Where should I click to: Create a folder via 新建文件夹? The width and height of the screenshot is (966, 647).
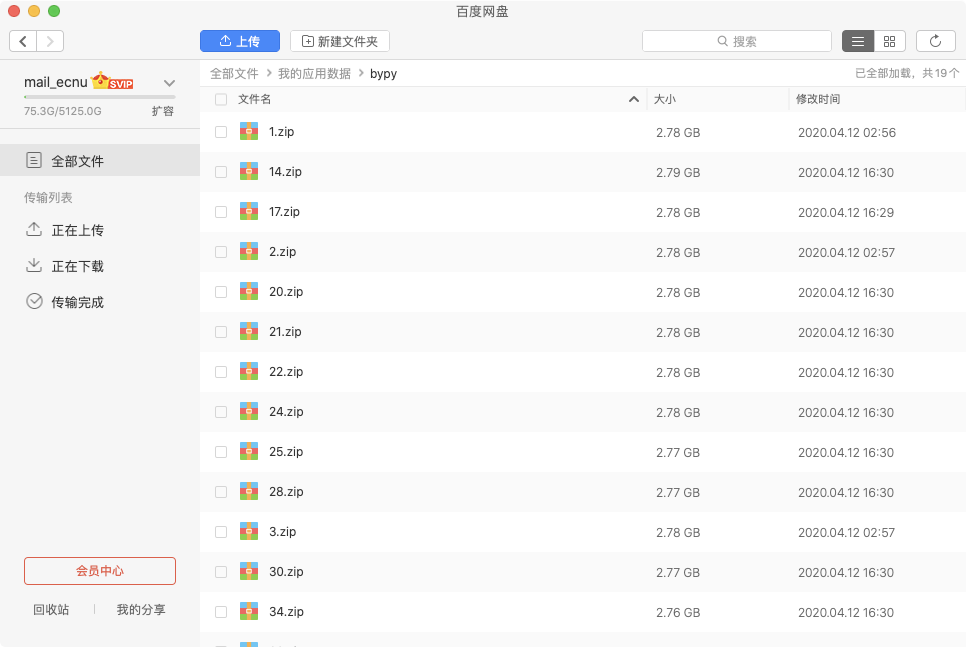(x=339, y=41)
